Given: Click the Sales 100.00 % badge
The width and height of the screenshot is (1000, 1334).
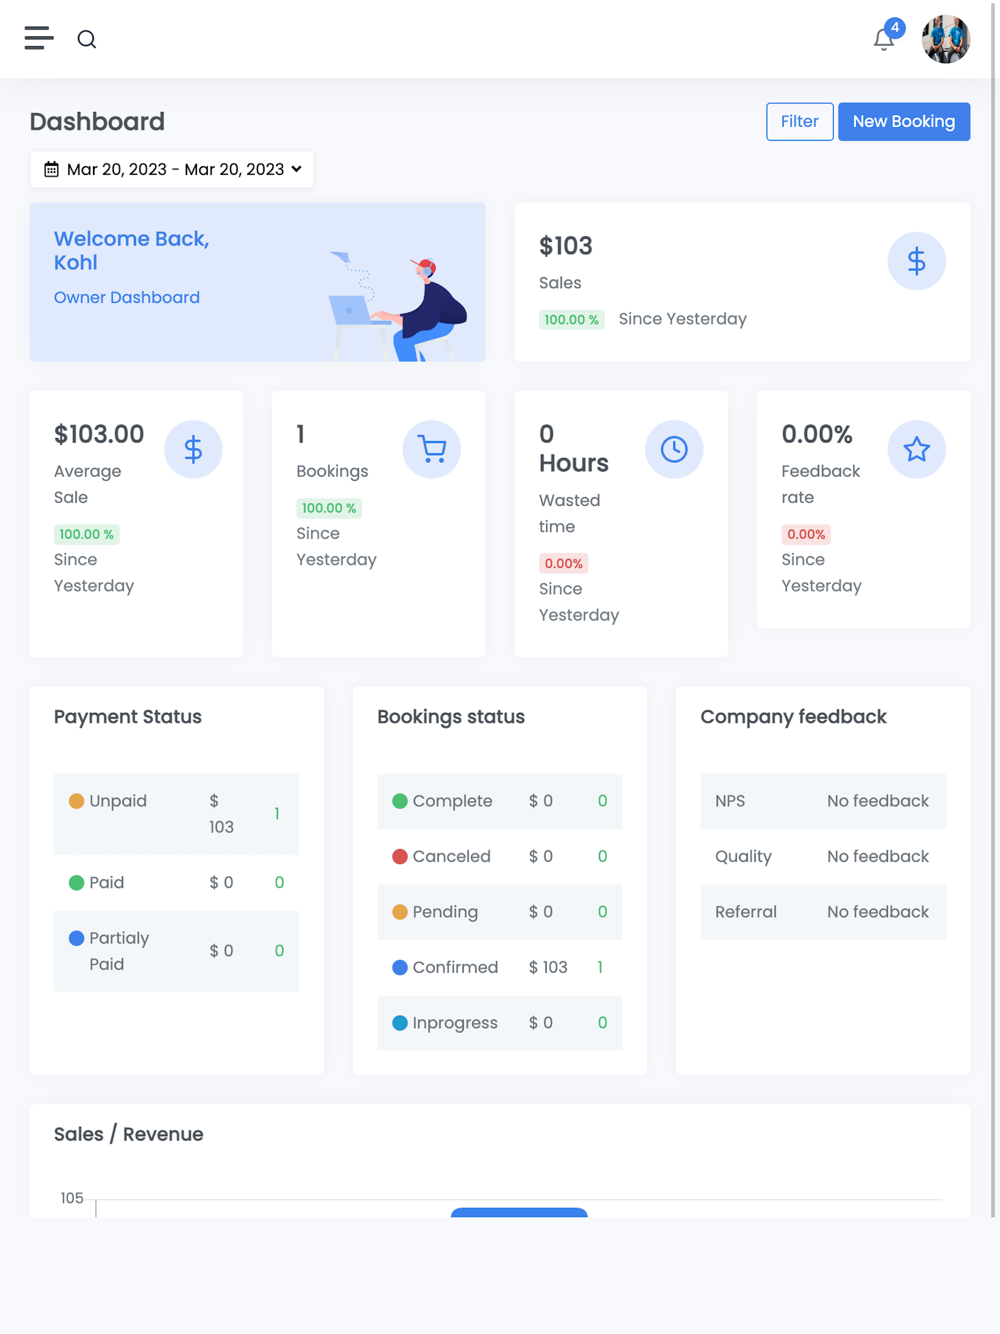Looking at the screenshot, I should tap(571, 320).
